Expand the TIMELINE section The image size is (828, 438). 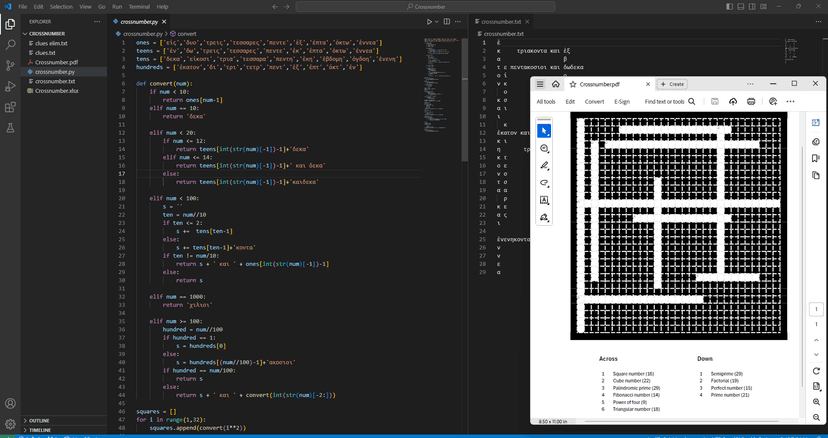click(39, 430)
